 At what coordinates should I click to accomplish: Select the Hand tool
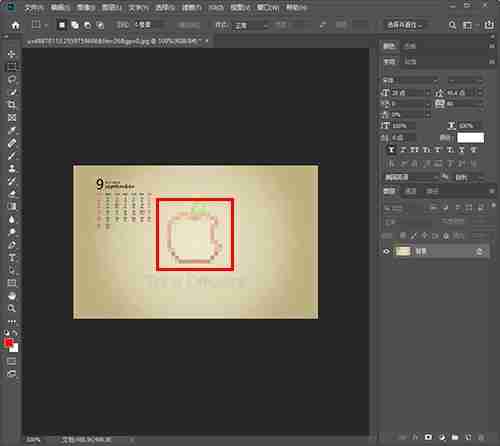pos(12,295)
